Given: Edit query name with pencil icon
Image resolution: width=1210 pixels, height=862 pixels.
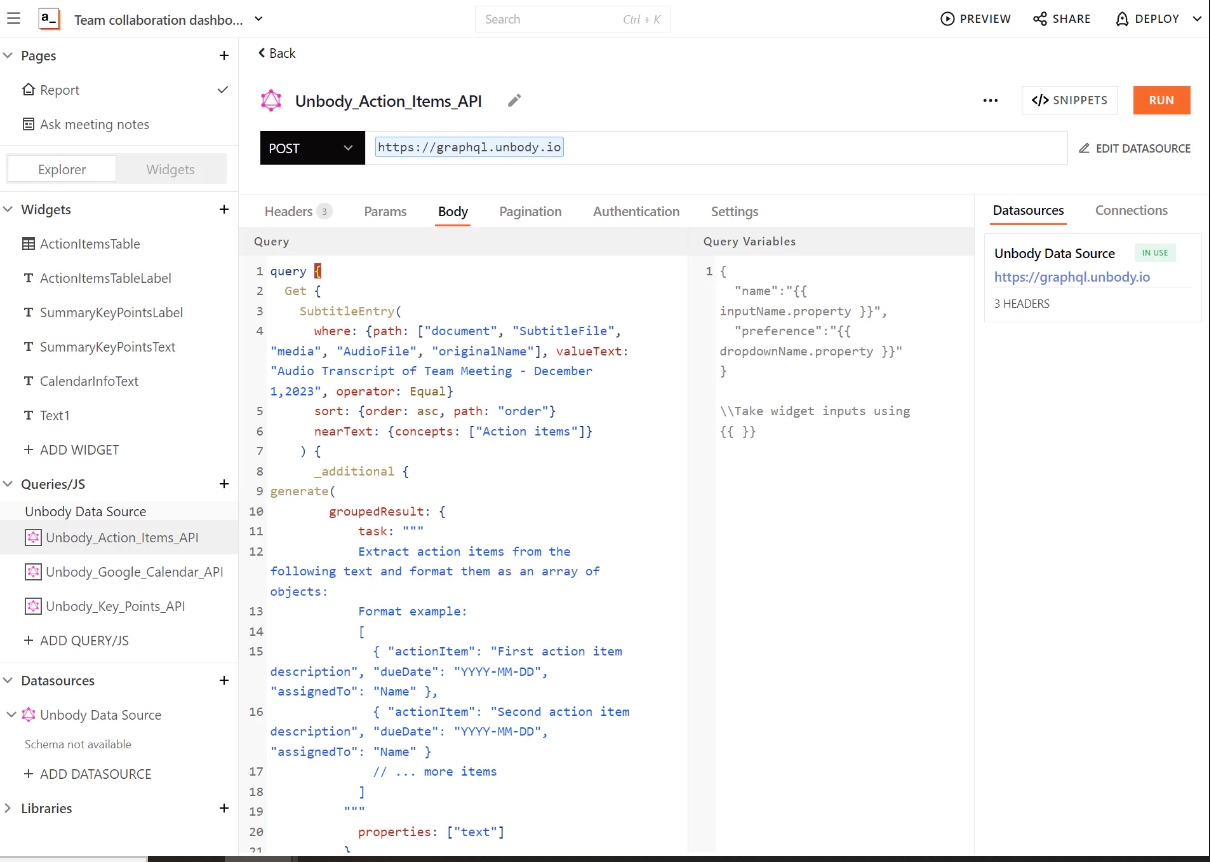Looking at the screenshot, I should coord(514,101).
